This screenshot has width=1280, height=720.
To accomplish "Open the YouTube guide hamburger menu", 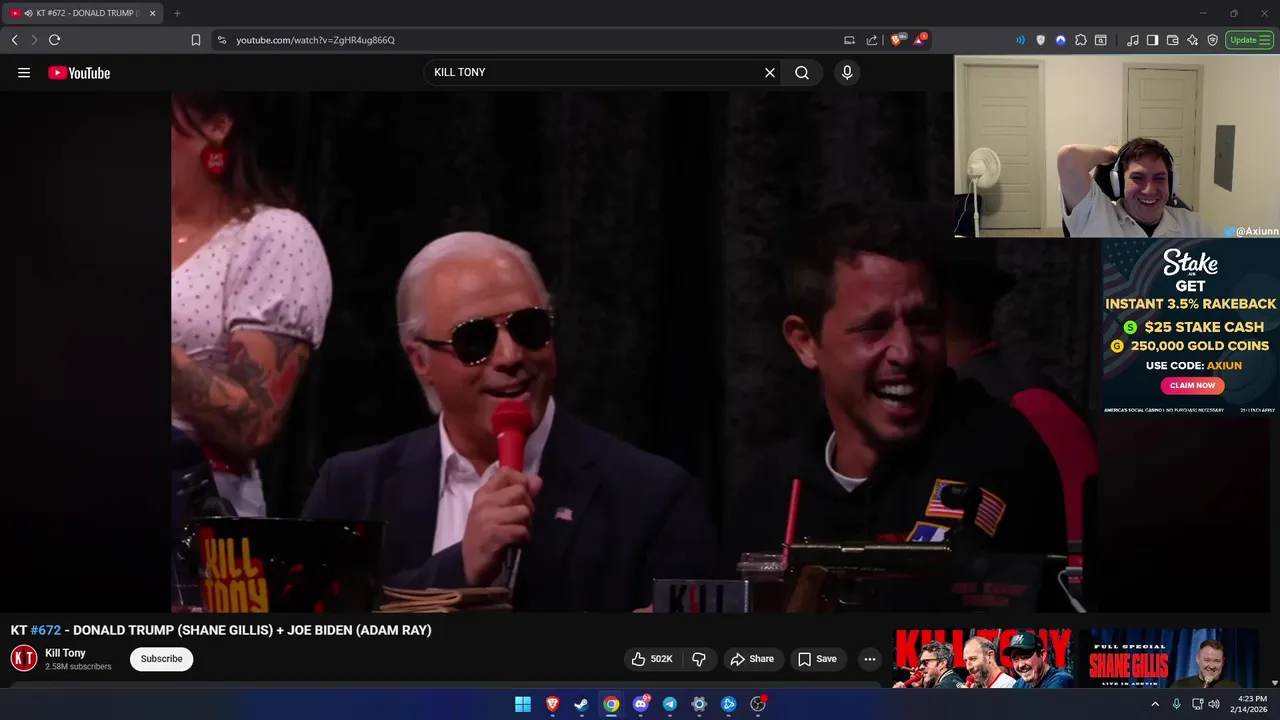I will [24, 73].
